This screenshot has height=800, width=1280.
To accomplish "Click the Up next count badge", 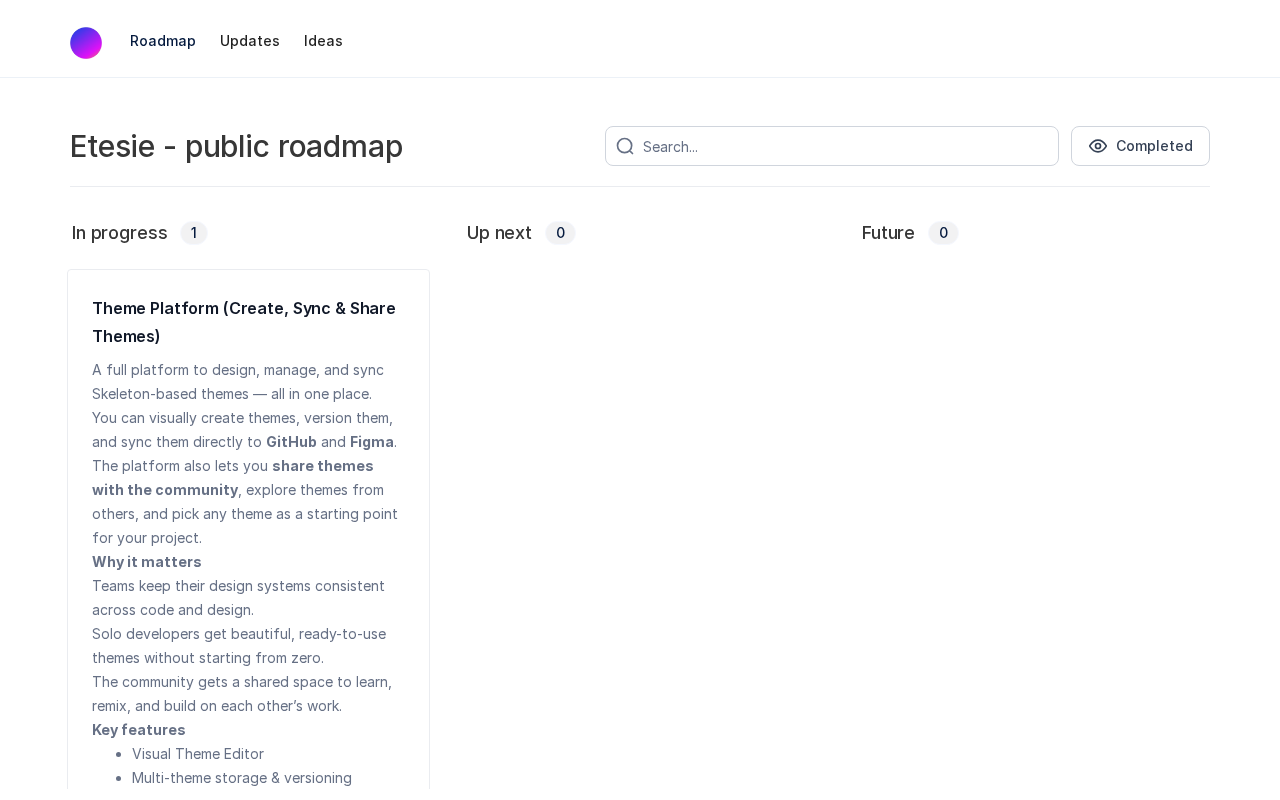I will tap(560, 233).
